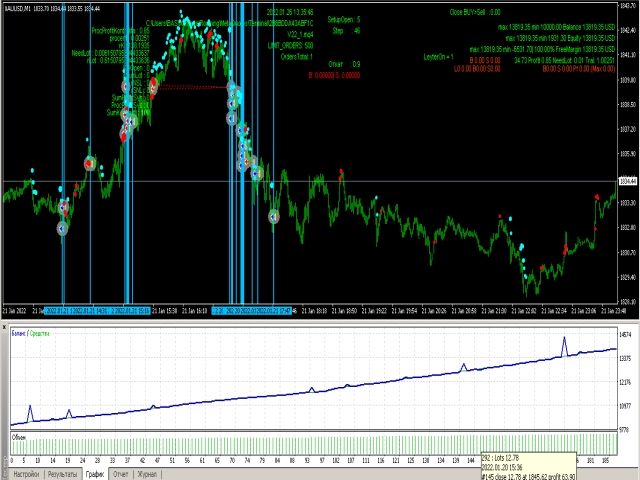640x480 pixels.
Task: Click the 'LeyterOn = 1' label
Action: (x=438, y=57)
